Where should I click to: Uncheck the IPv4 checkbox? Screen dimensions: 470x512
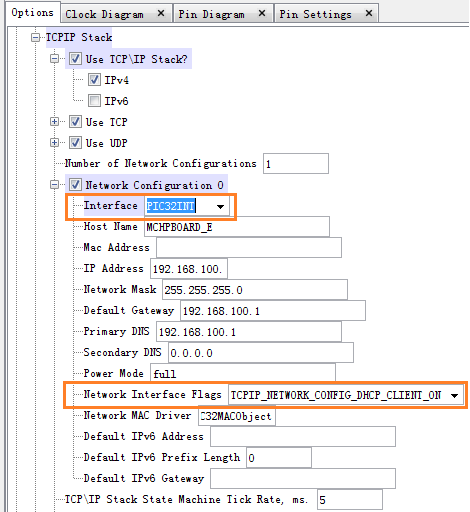[x=94, y=80]
